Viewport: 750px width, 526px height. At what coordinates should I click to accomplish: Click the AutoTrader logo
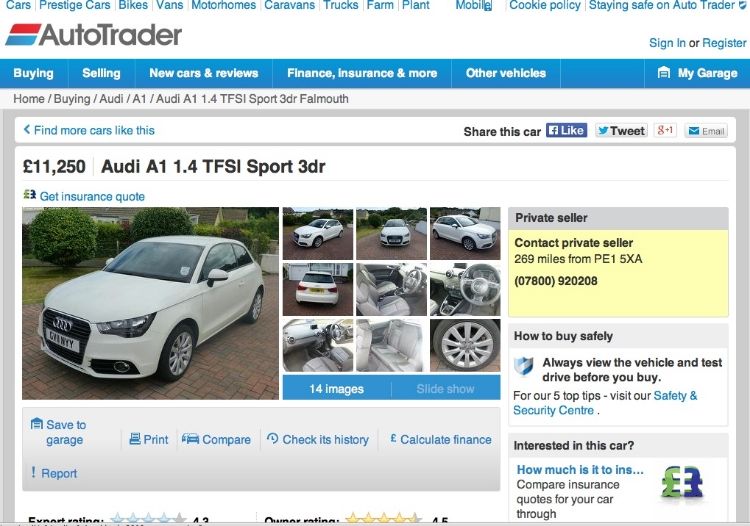[x=94, y=35]
